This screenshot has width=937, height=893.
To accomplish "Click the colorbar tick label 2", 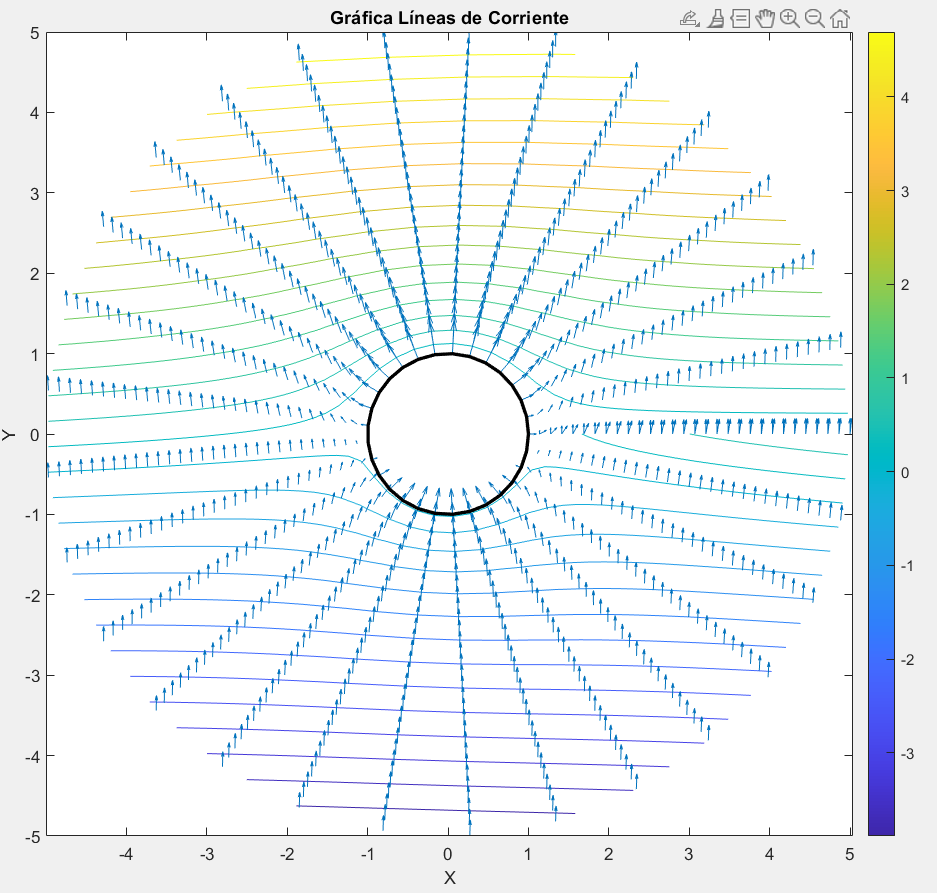I will tap(904, 285).
